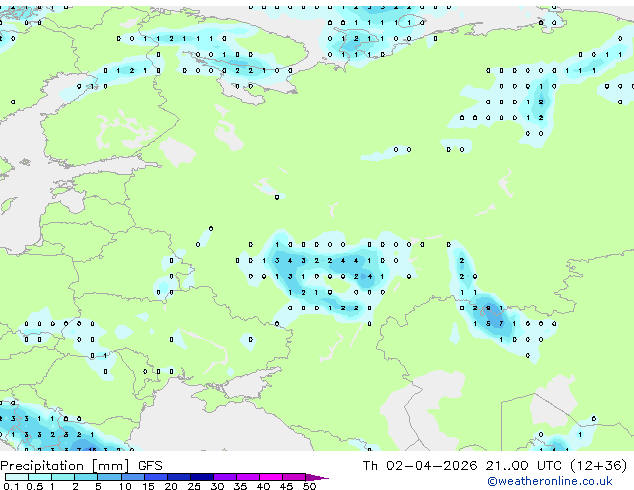The width and height of the screenshot is (634, 490).
Task: Click the "40" legend label
Action: pyautogui.click(x=263, y=486)
